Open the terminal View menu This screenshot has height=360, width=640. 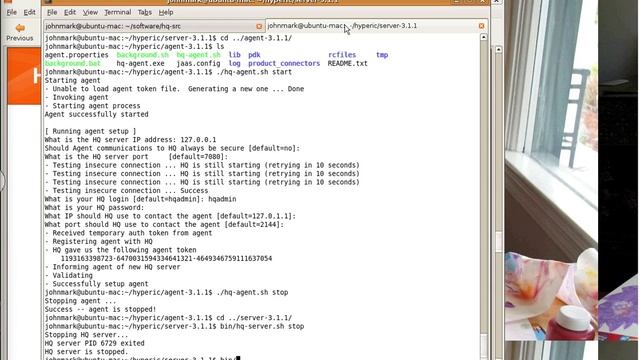tap(90, 12)
